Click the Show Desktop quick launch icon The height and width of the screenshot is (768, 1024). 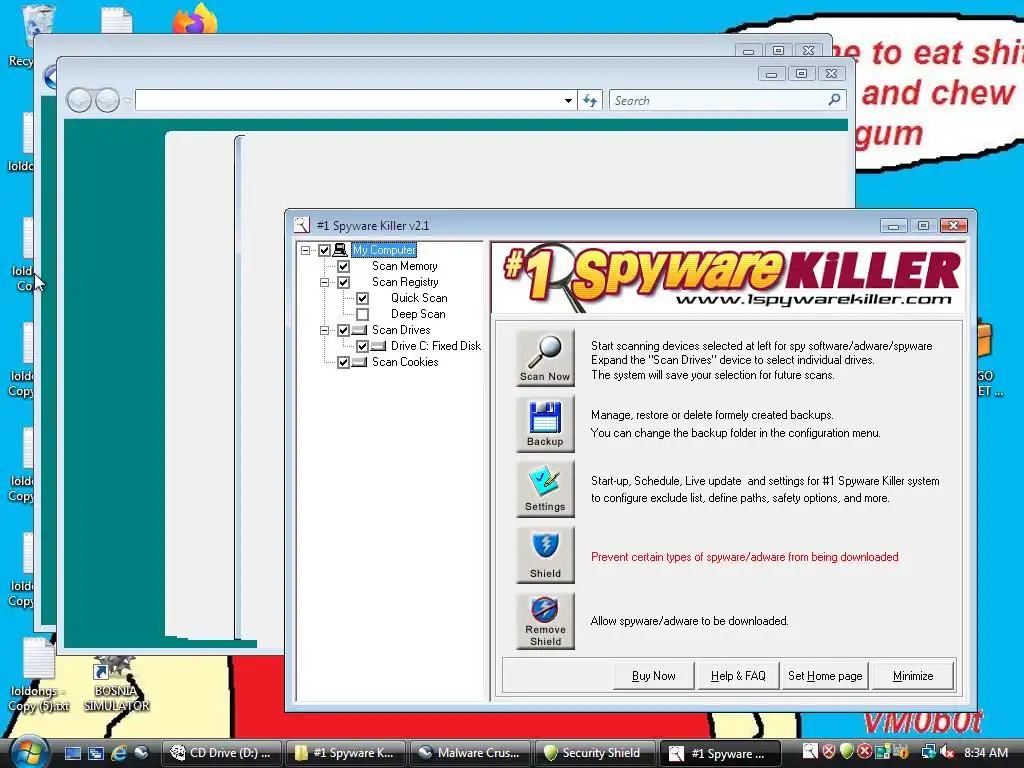(72, 753)
